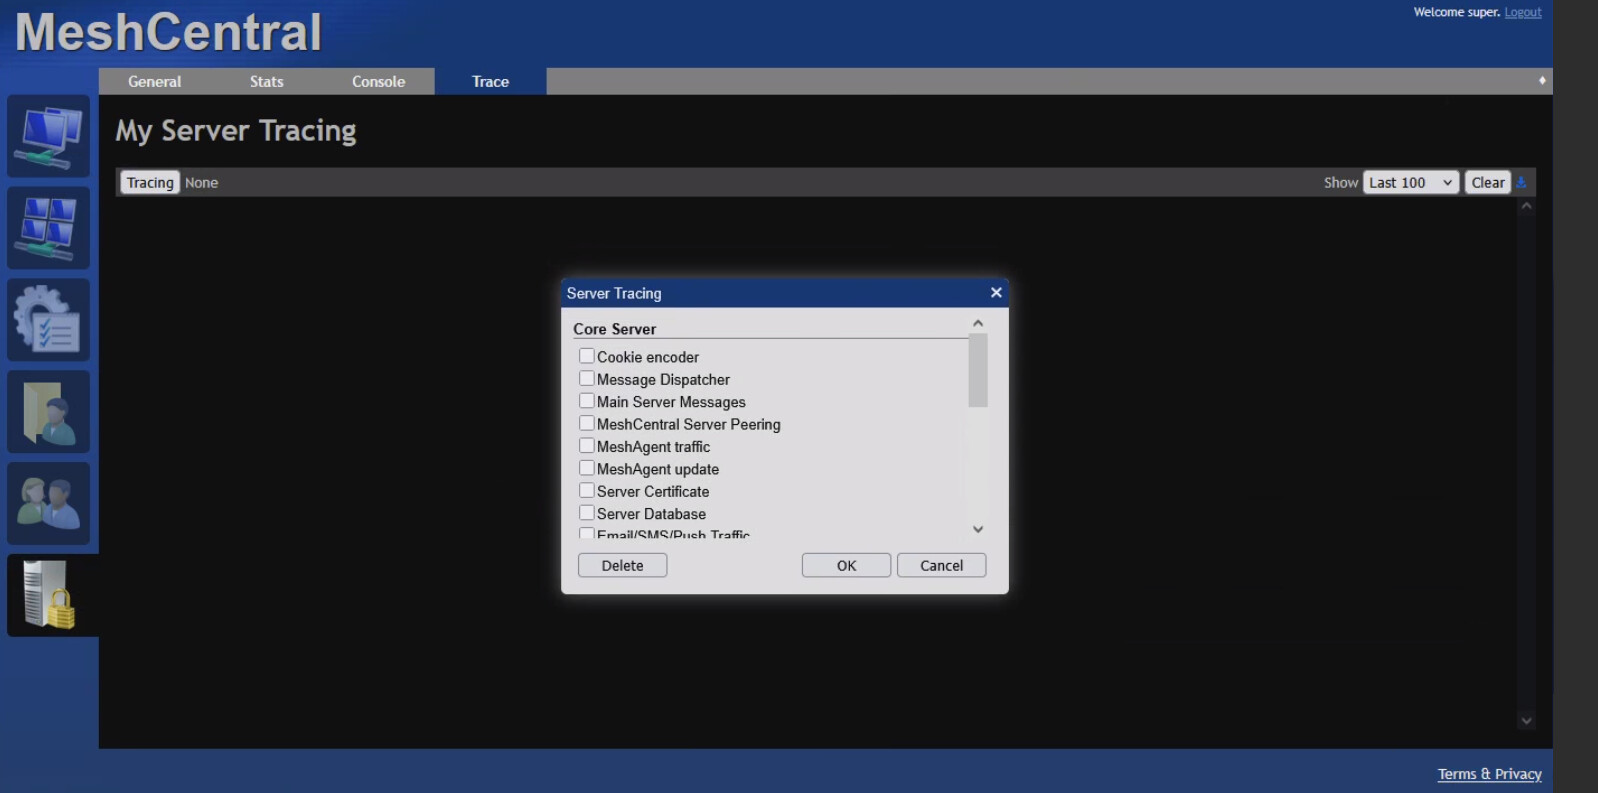Open the two users sidebar icon
This screenshot has height=793, width=1598.
pyautogui.click(x=48, y=503)
